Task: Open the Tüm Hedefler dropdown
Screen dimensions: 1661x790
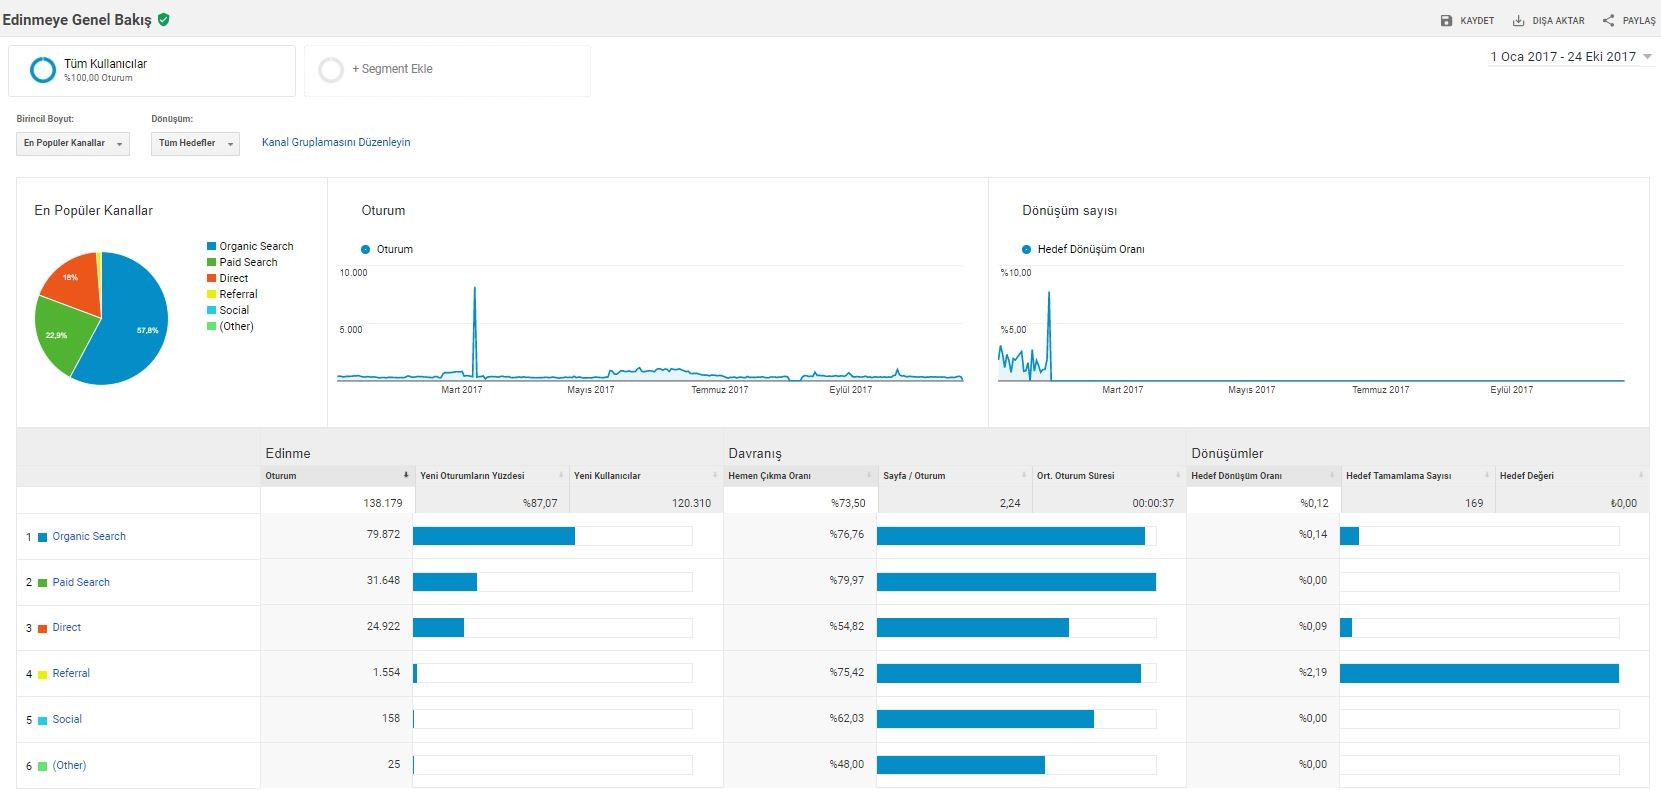Action: [x=195, y=143]
